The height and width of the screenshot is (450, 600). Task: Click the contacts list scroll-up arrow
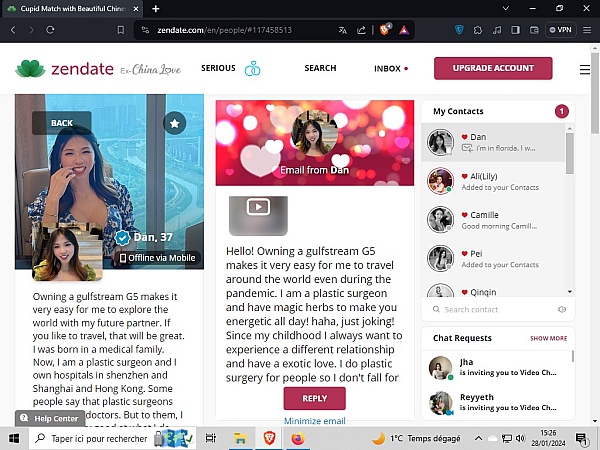coord(570,128)
